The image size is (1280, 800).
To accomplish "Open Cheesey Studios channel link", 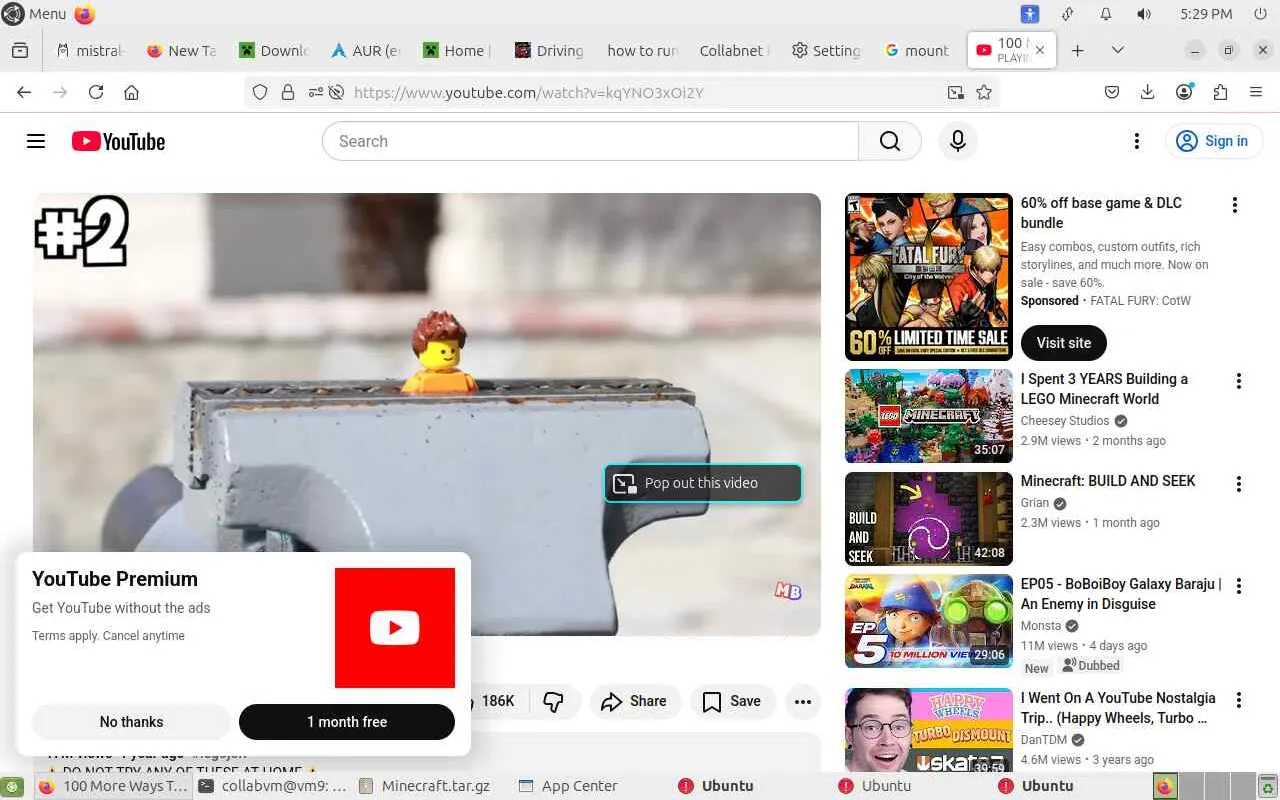I will (x=1065, y=421).
